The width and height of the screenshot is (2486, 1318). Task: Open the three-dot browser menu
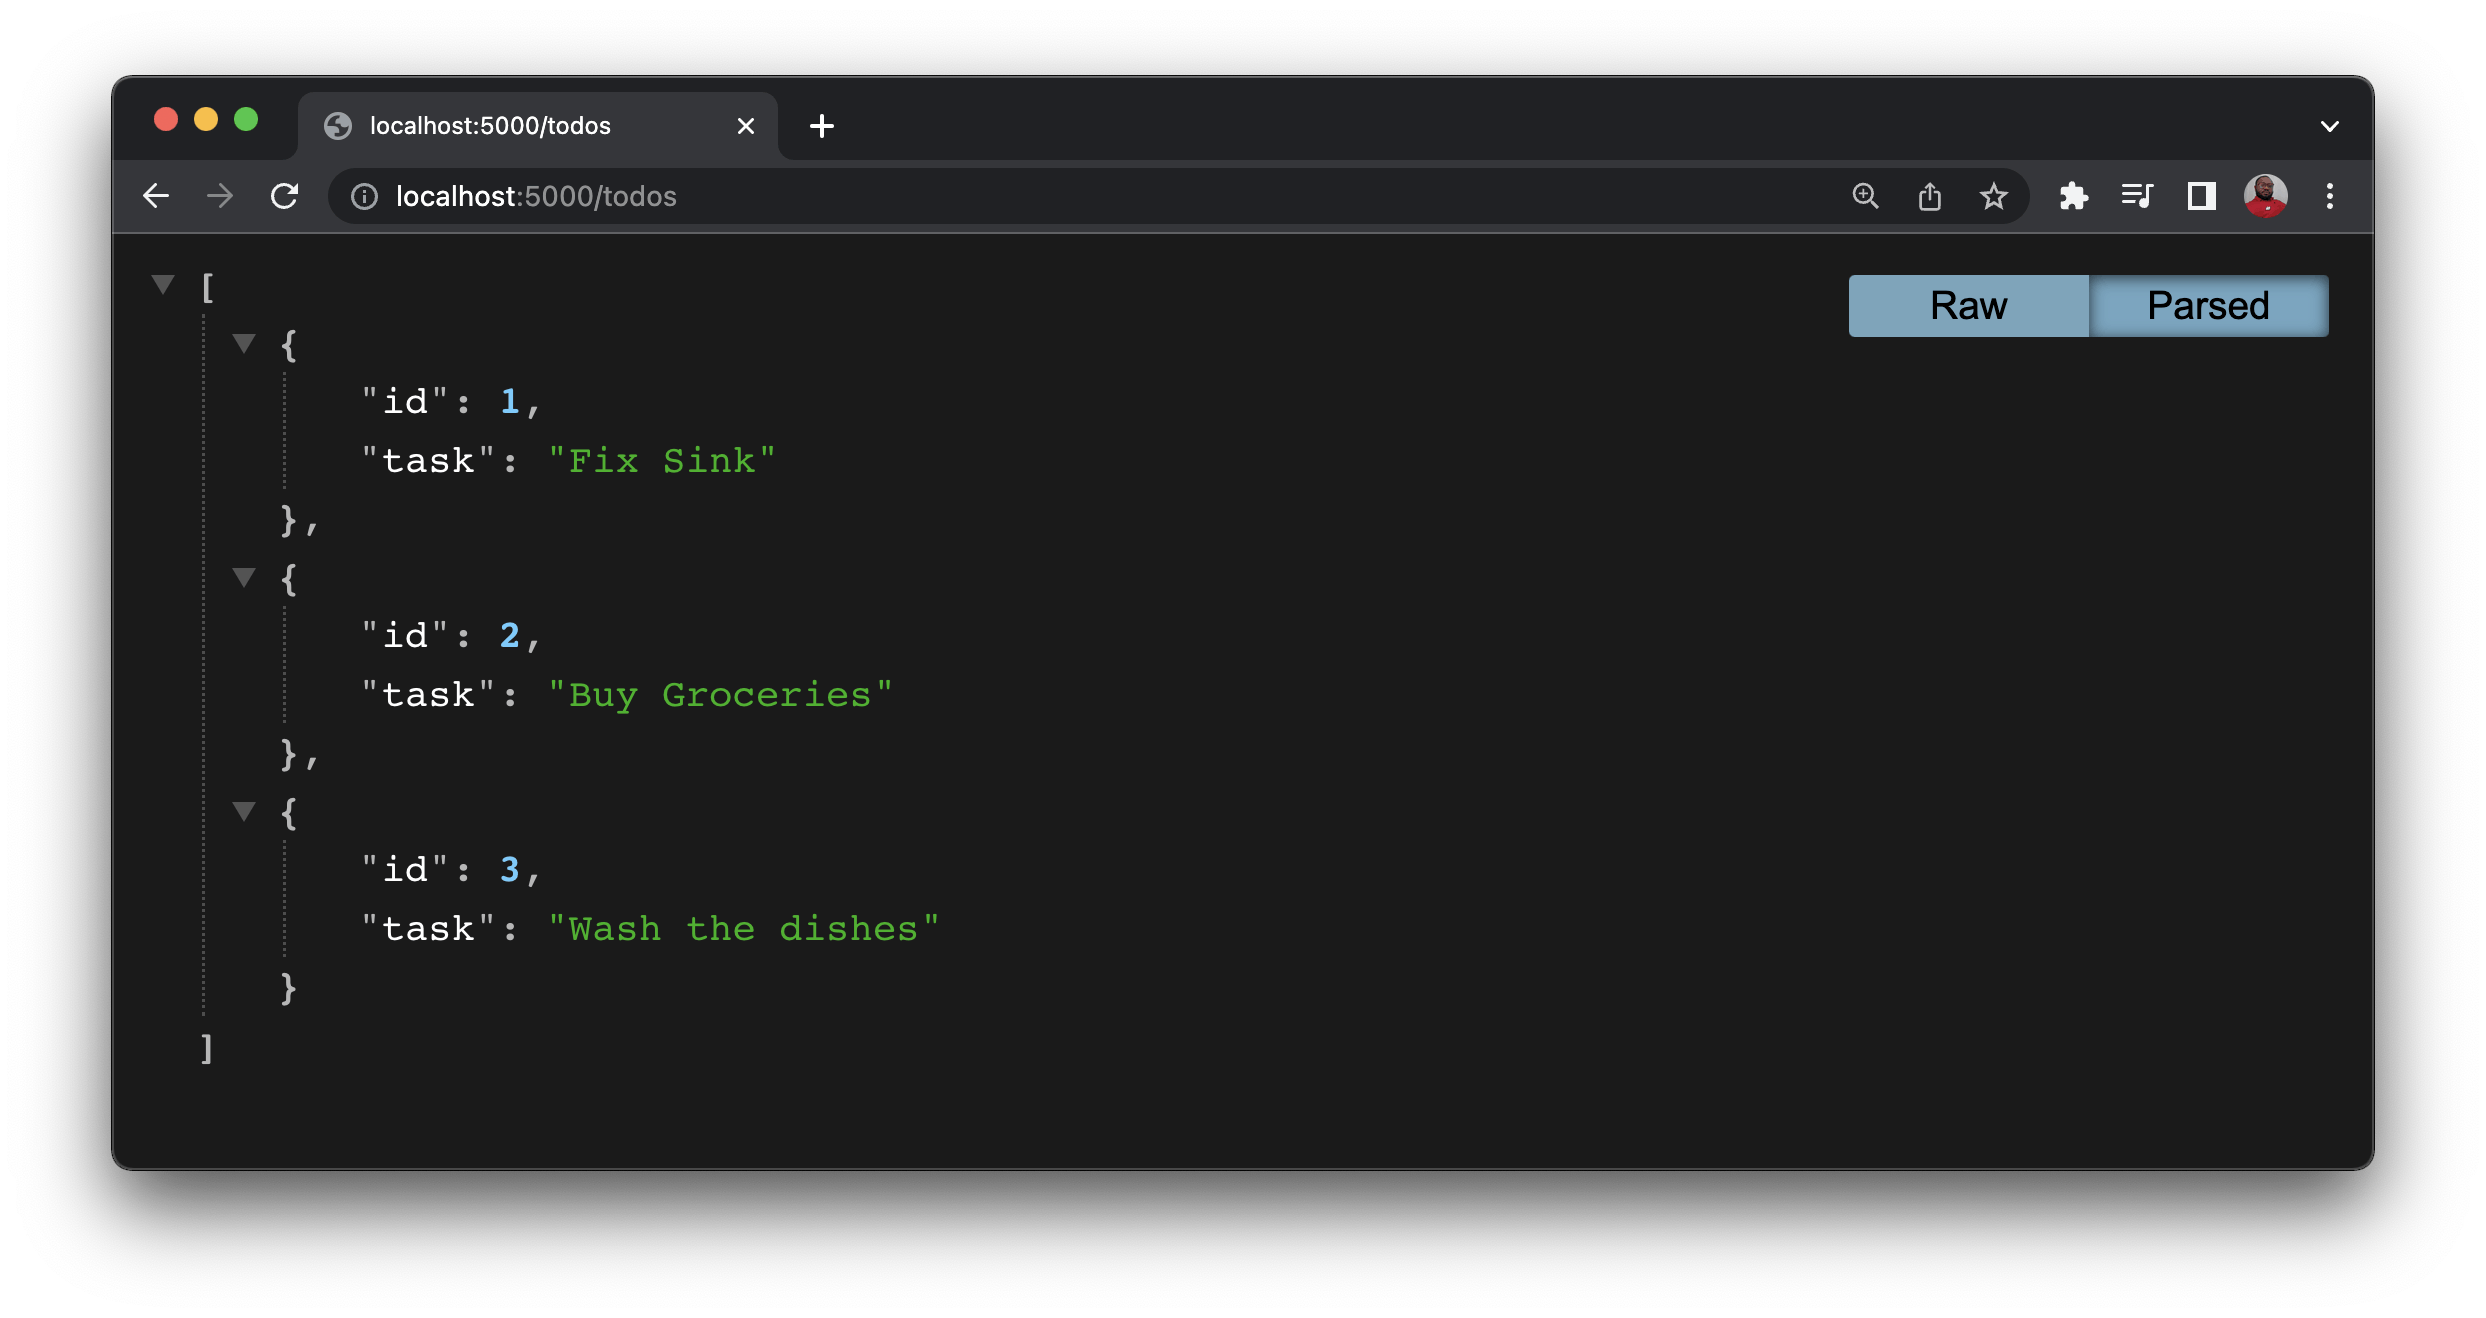click(2330, 196)
